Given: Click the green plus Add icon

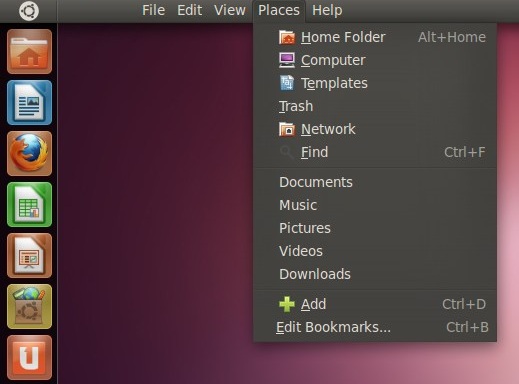Looking at the screenshot, I should (x=287, y=304).
